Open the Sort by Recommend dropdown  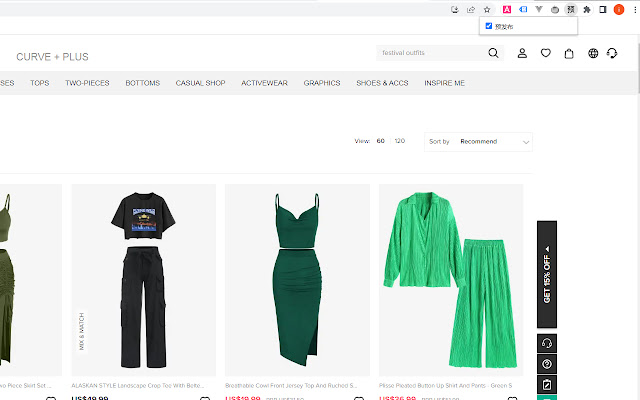click(x=478, y=142)
